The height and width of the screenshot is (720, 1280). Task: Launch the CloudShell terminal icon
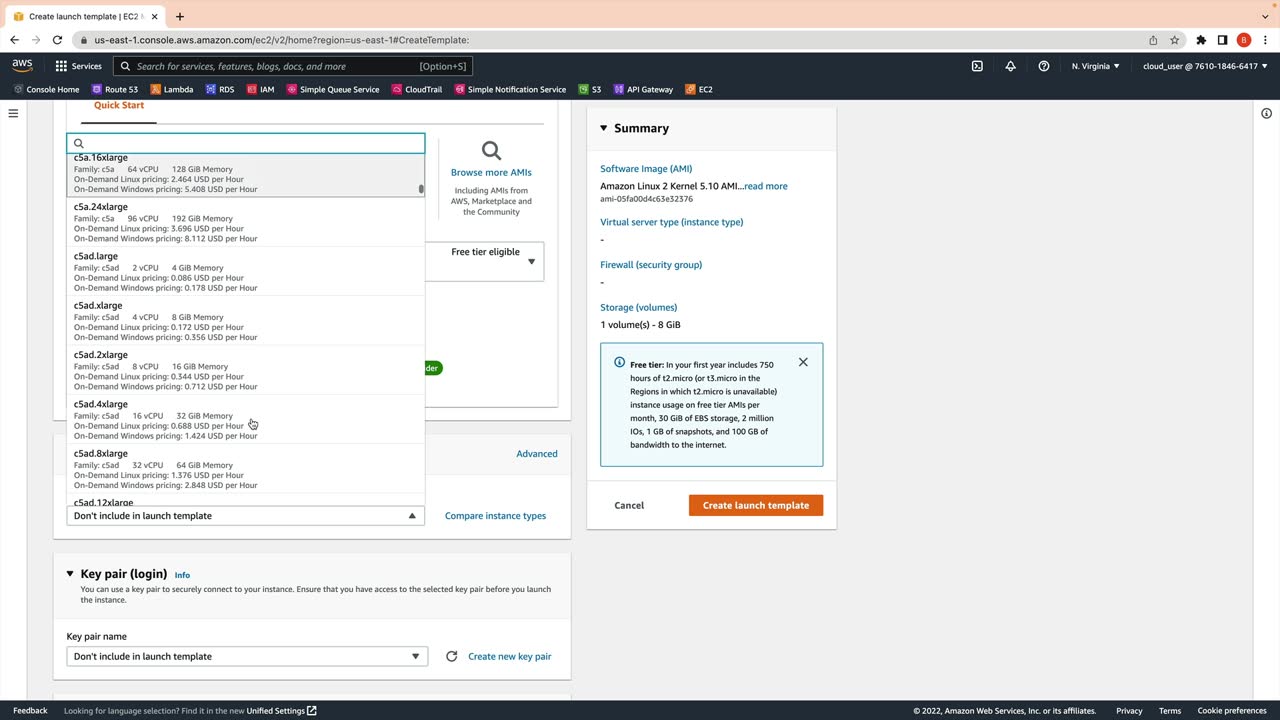(x=977, y=66)
